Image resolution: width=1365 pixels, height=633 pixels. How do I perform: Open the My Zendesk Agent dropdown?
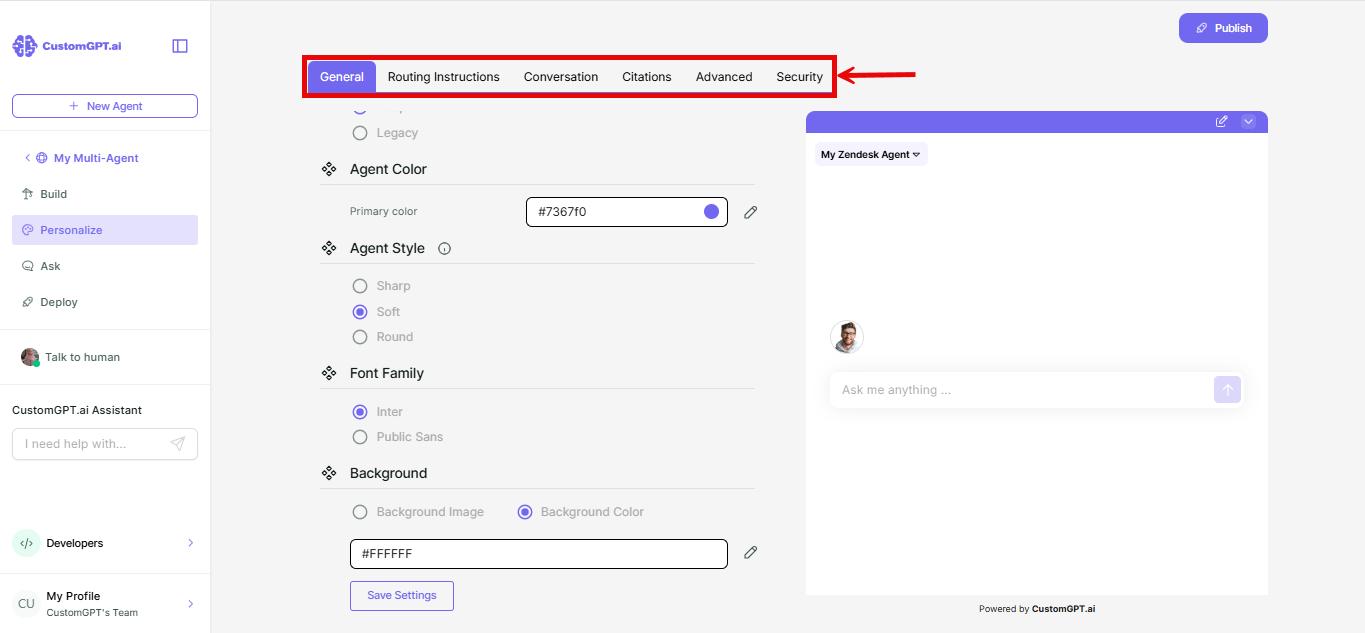[x=871, y=154]
